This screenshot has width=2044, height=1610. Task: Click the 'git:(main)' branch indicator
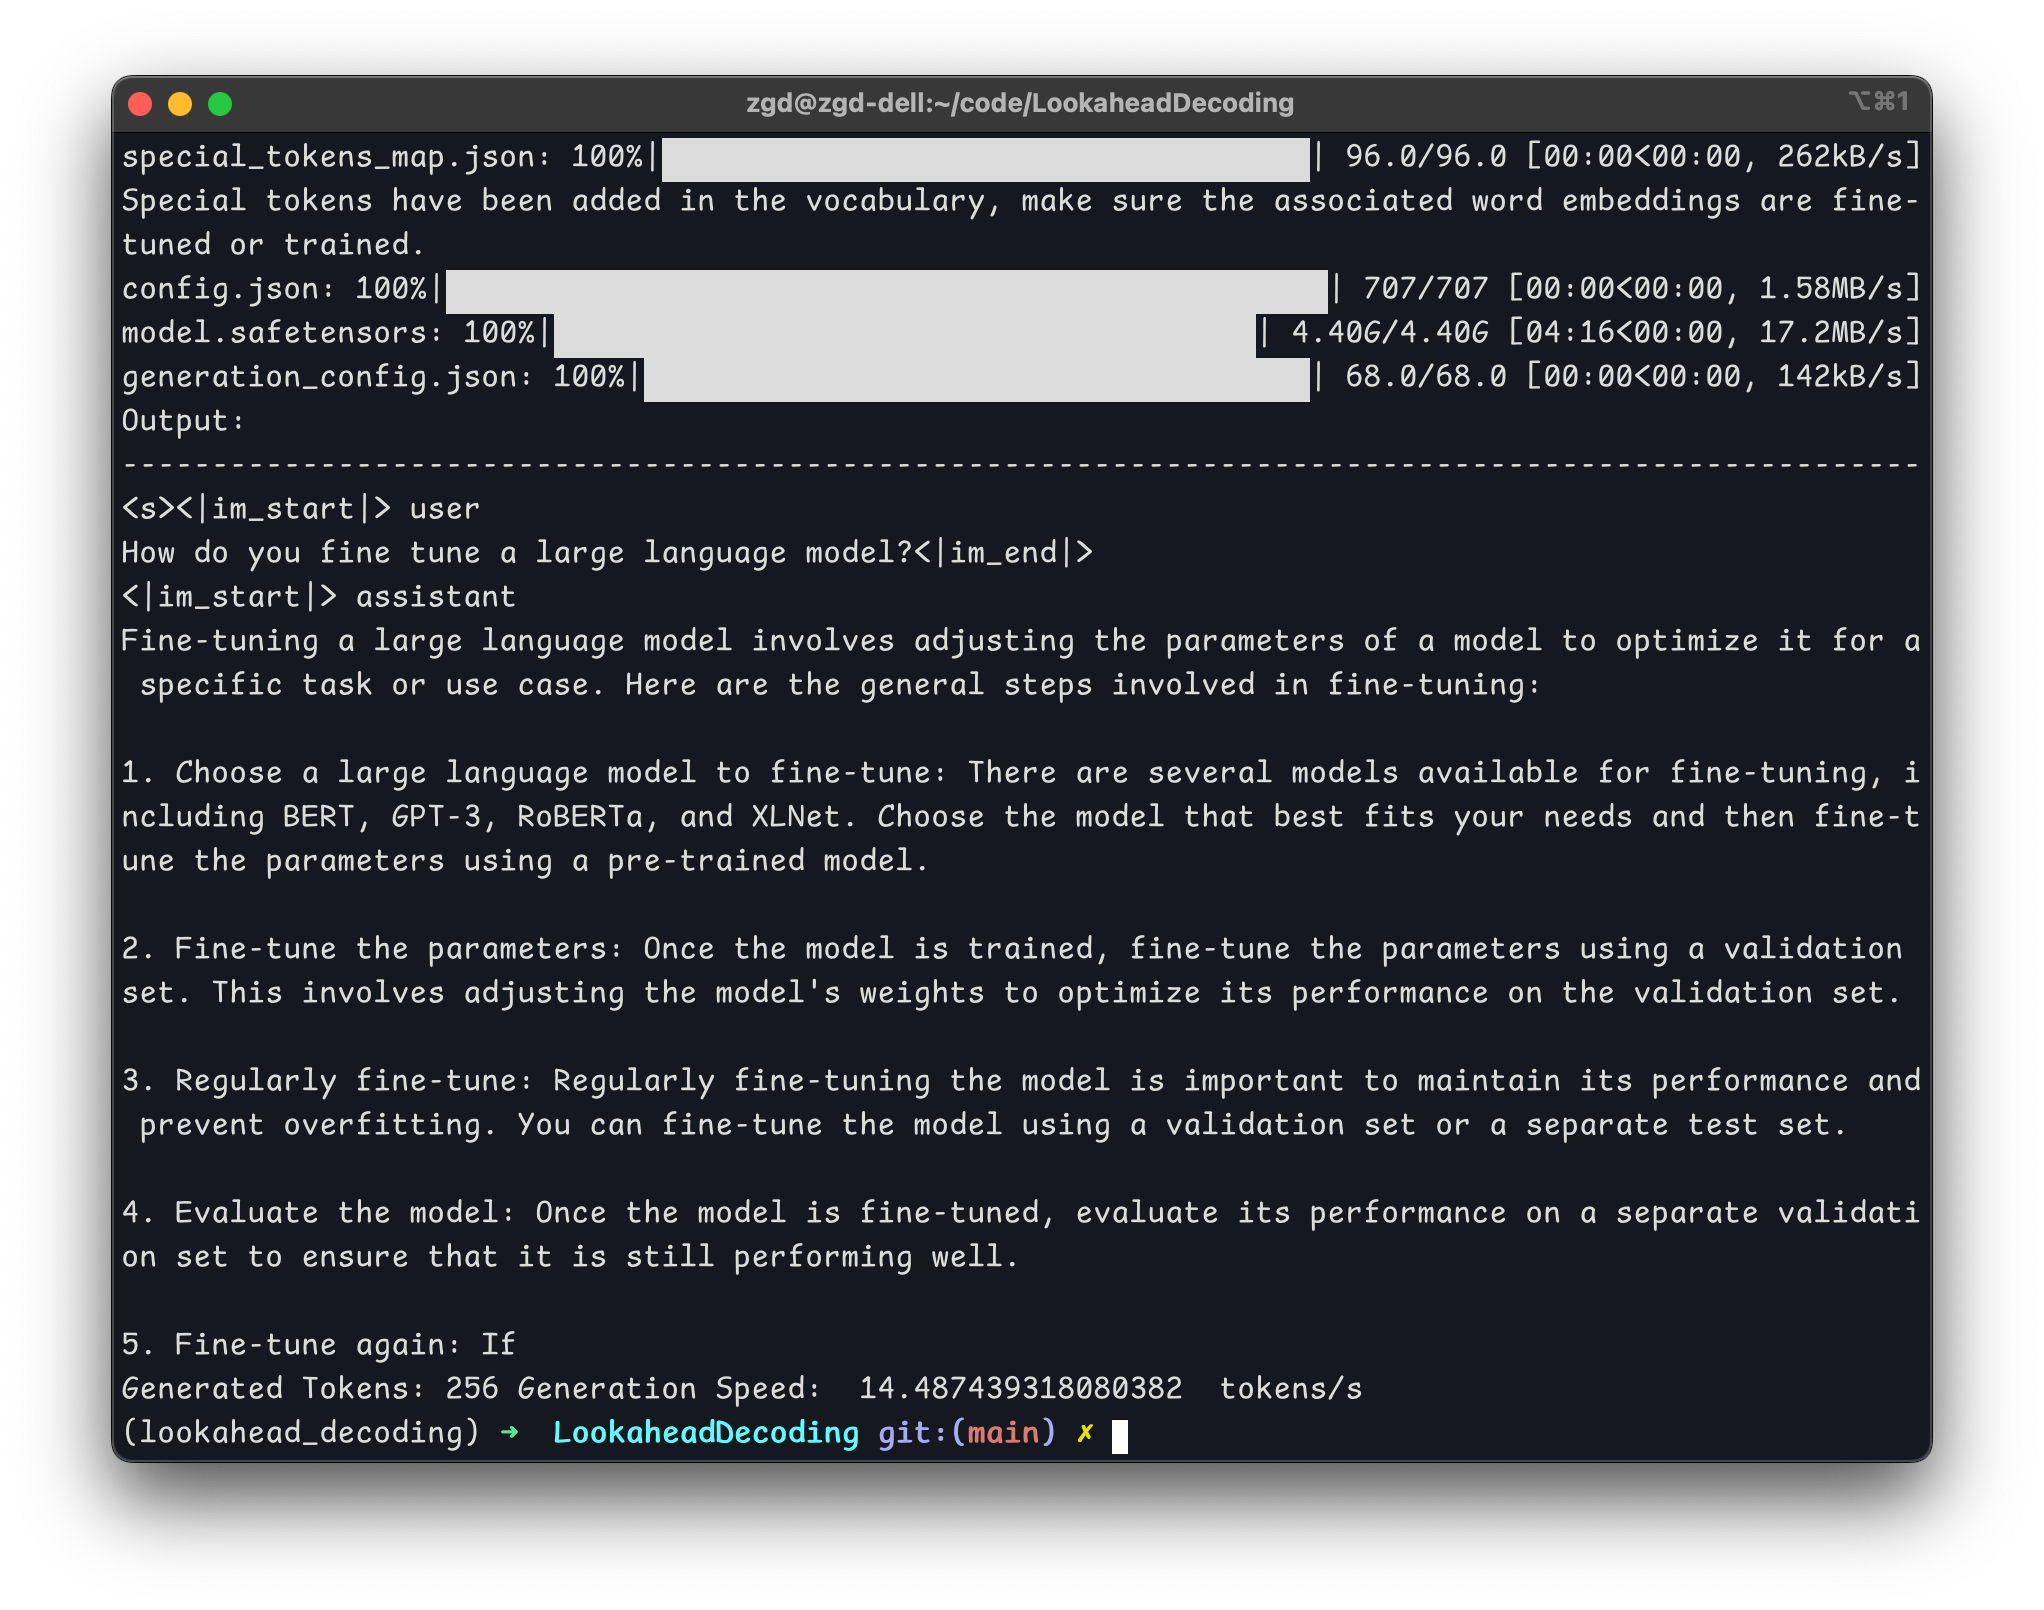(966, 1433)
